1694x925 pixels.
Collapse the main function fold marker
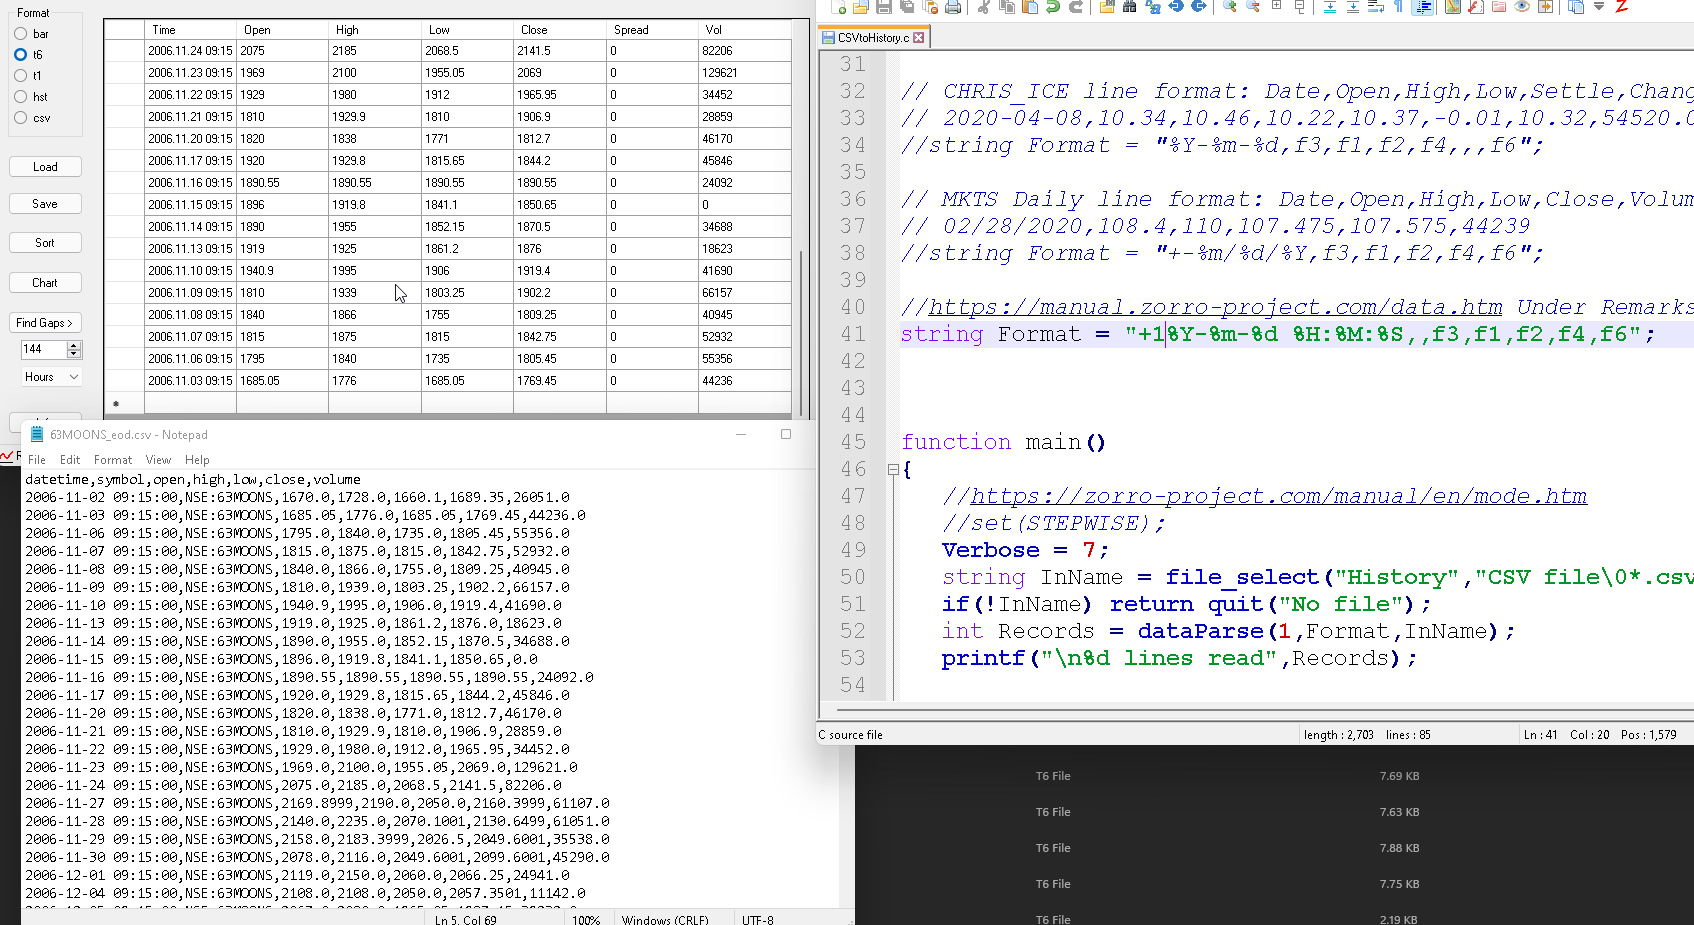click(x=893, y=469)
